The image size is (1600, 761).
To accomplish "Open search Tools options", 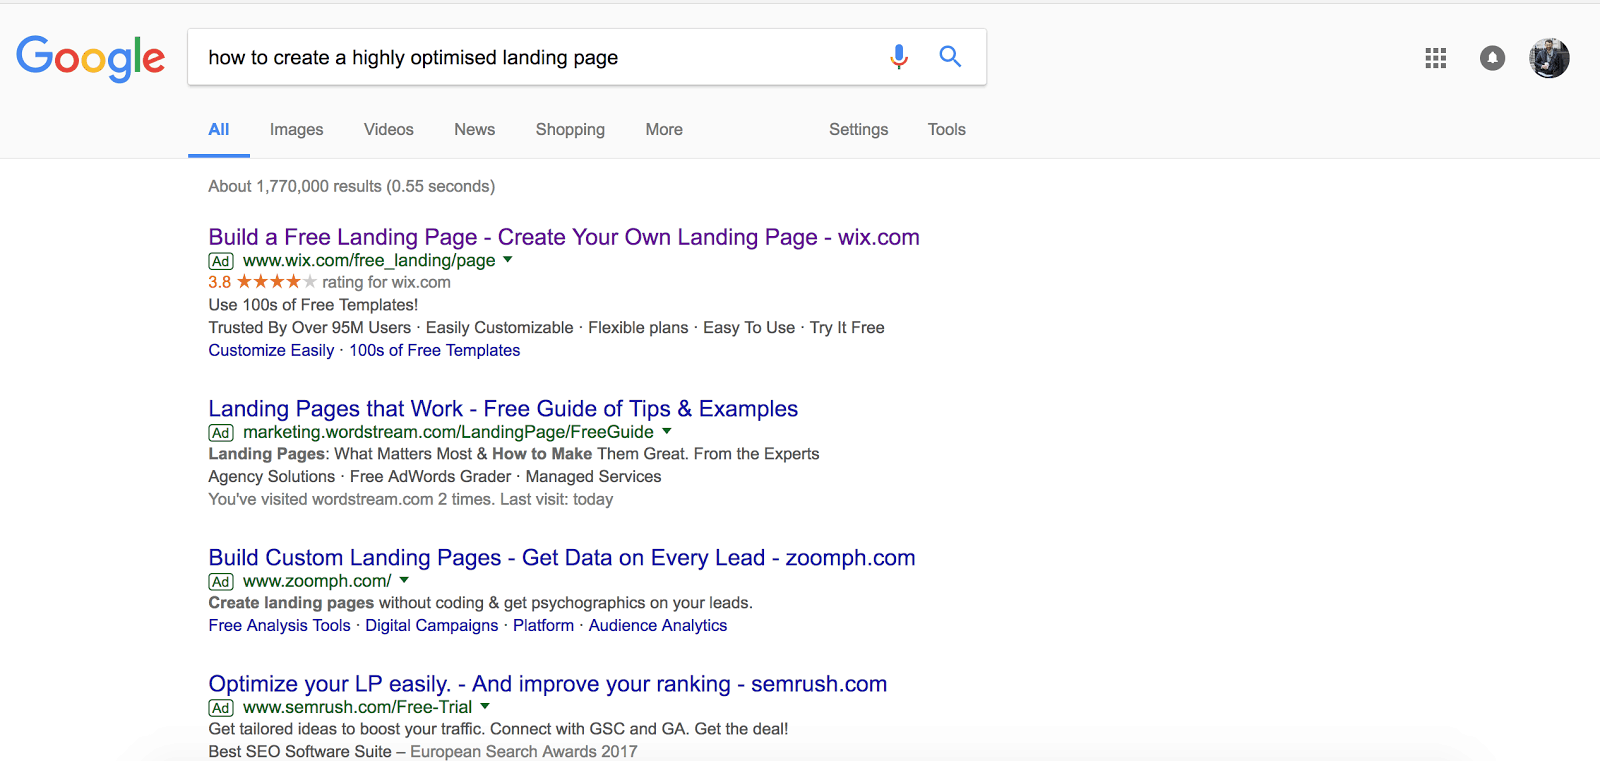I will [x=946, y=129].
